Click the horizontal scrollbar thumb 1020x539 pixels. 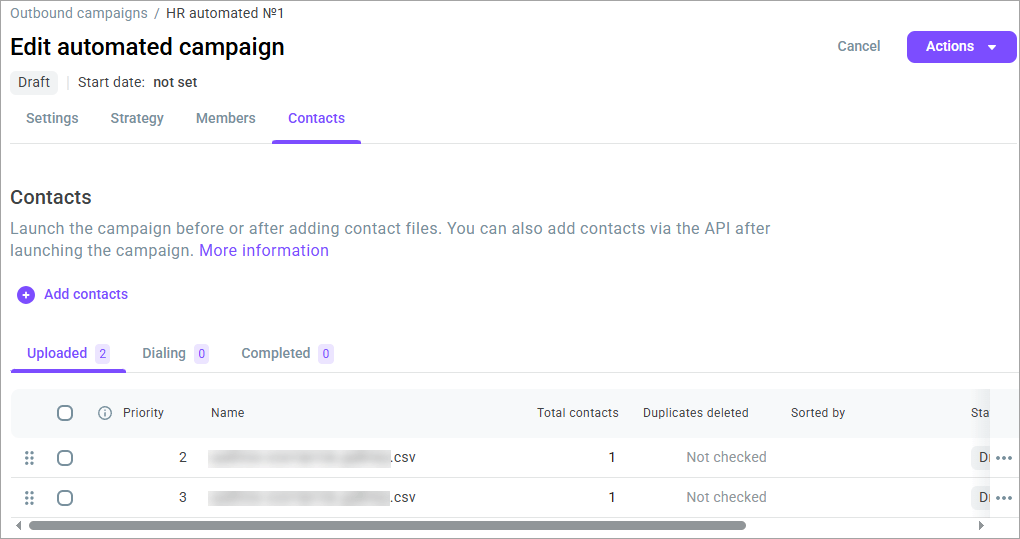point(387,525)
